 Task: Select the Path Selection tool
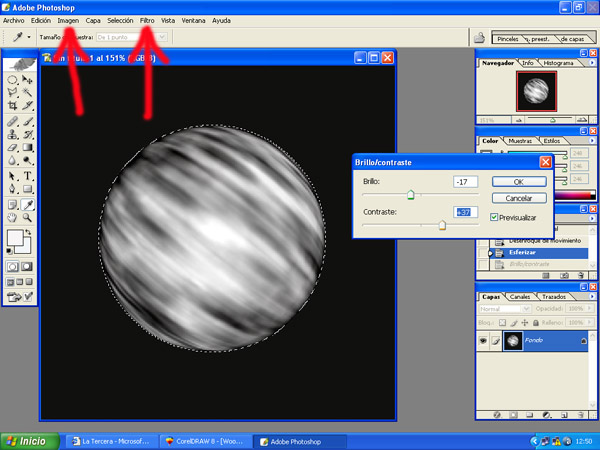coord(12,176)
